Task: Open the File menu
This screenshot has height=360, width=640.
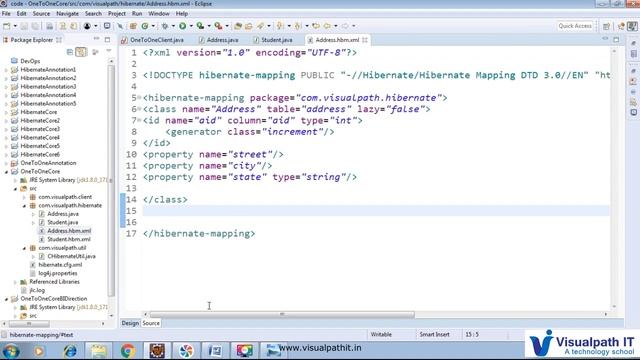Action: coord(6,13)
